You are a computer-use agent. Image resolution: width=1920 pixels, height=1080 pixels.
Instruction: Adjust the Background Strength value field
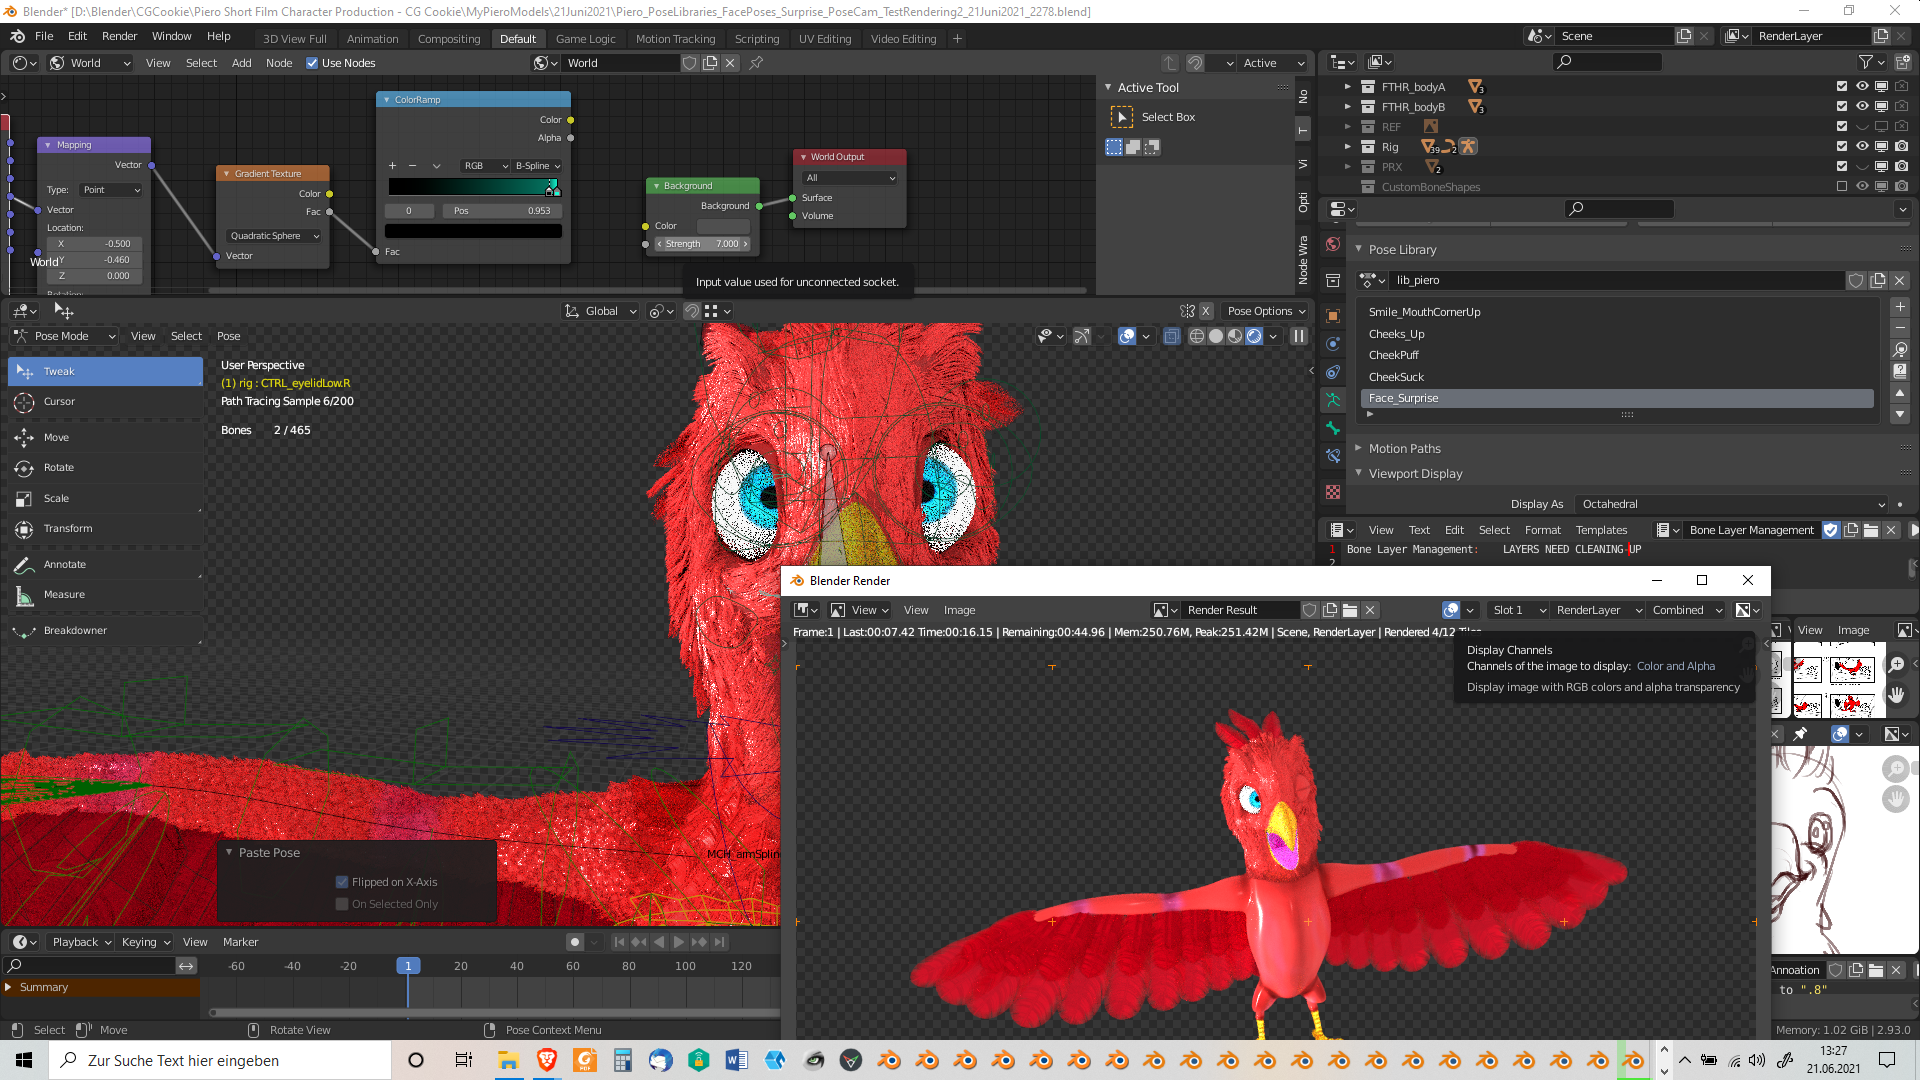702,244
